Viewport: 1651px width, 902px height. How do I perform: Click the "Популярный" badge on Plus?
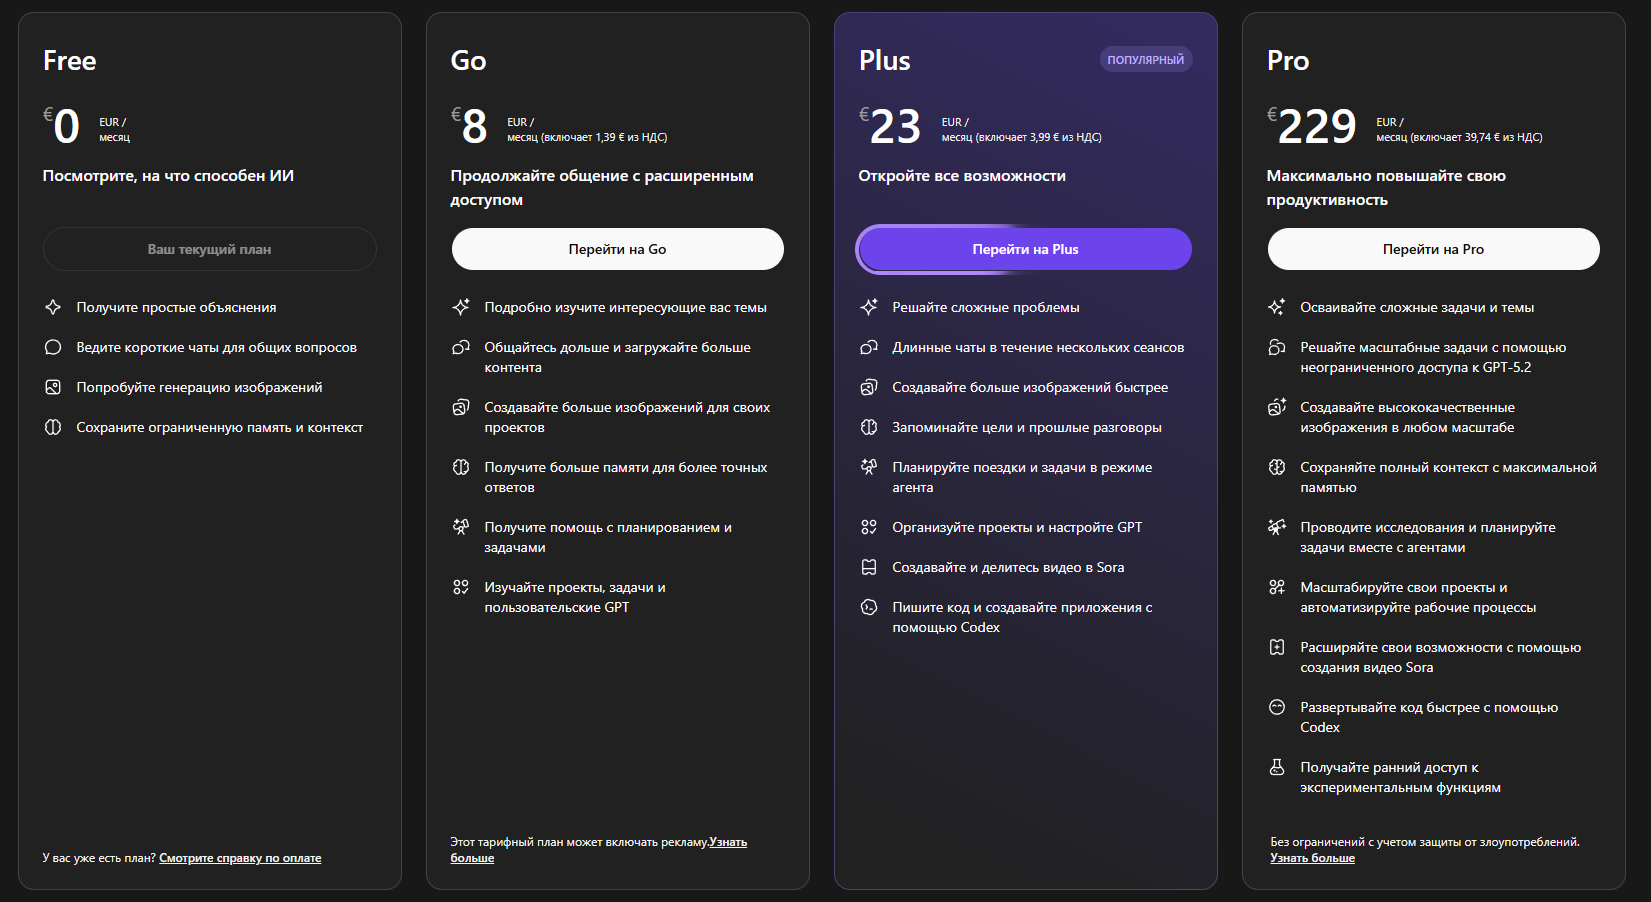point(1145,60)
